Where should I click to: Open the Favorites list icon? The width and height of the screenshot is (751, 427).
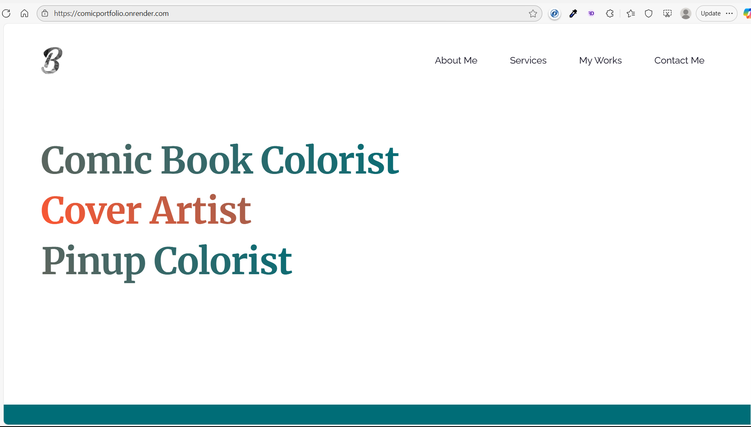(x=630, y=13)
